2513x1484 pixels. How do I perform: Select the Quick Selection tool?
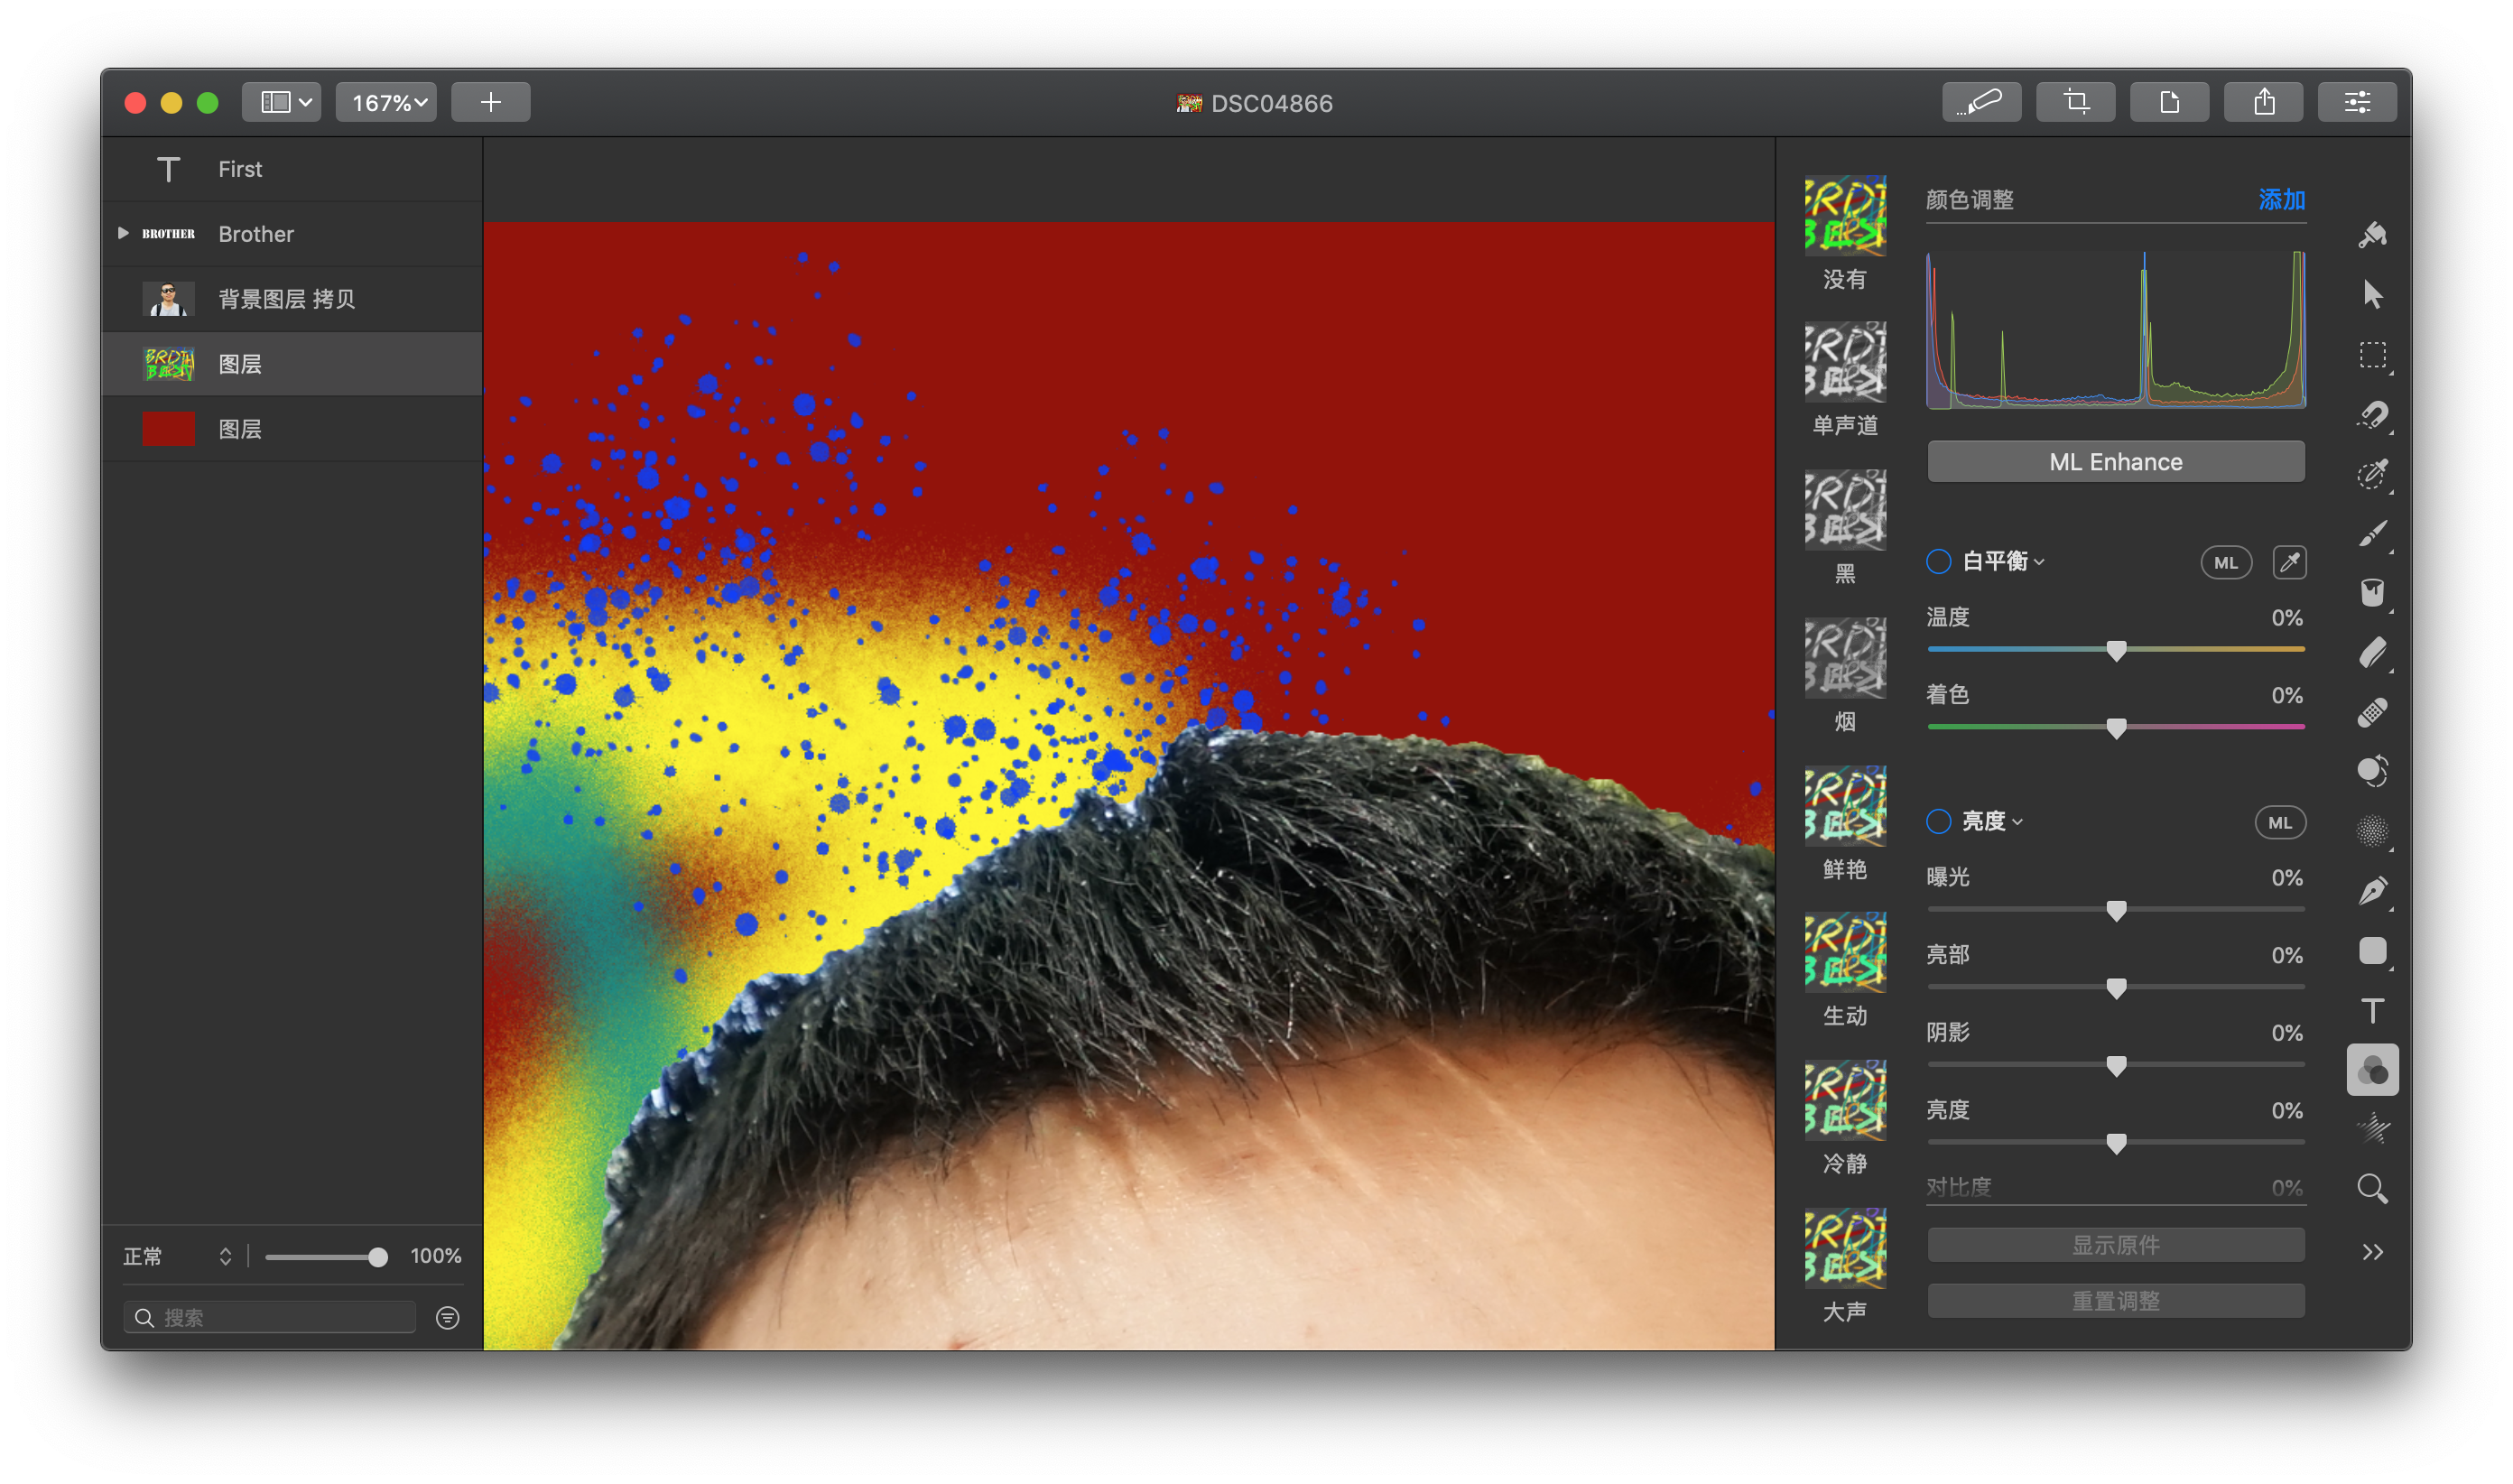2372,474
